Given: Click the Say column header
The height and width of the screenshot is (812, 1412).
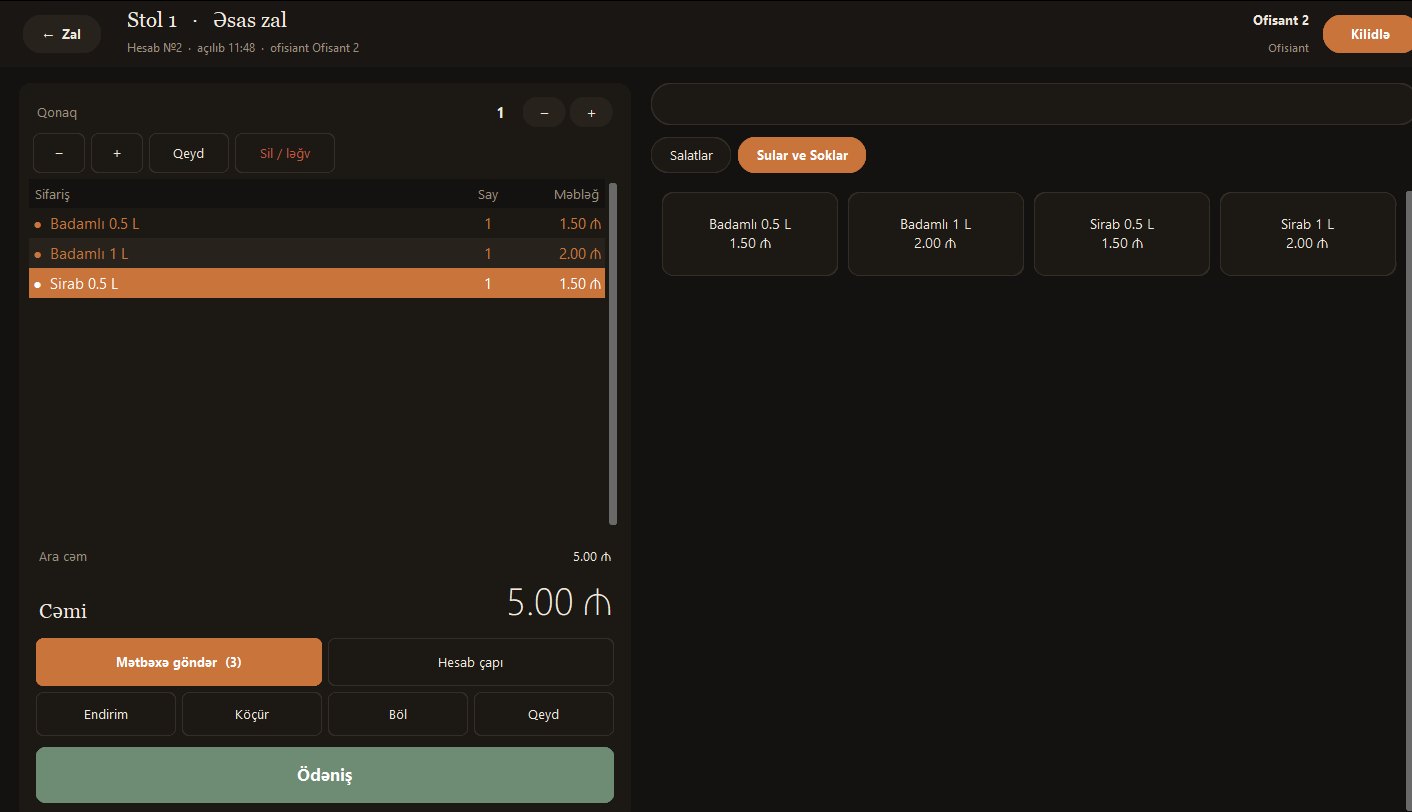Looking at the screenshot, I should [488, 194].
